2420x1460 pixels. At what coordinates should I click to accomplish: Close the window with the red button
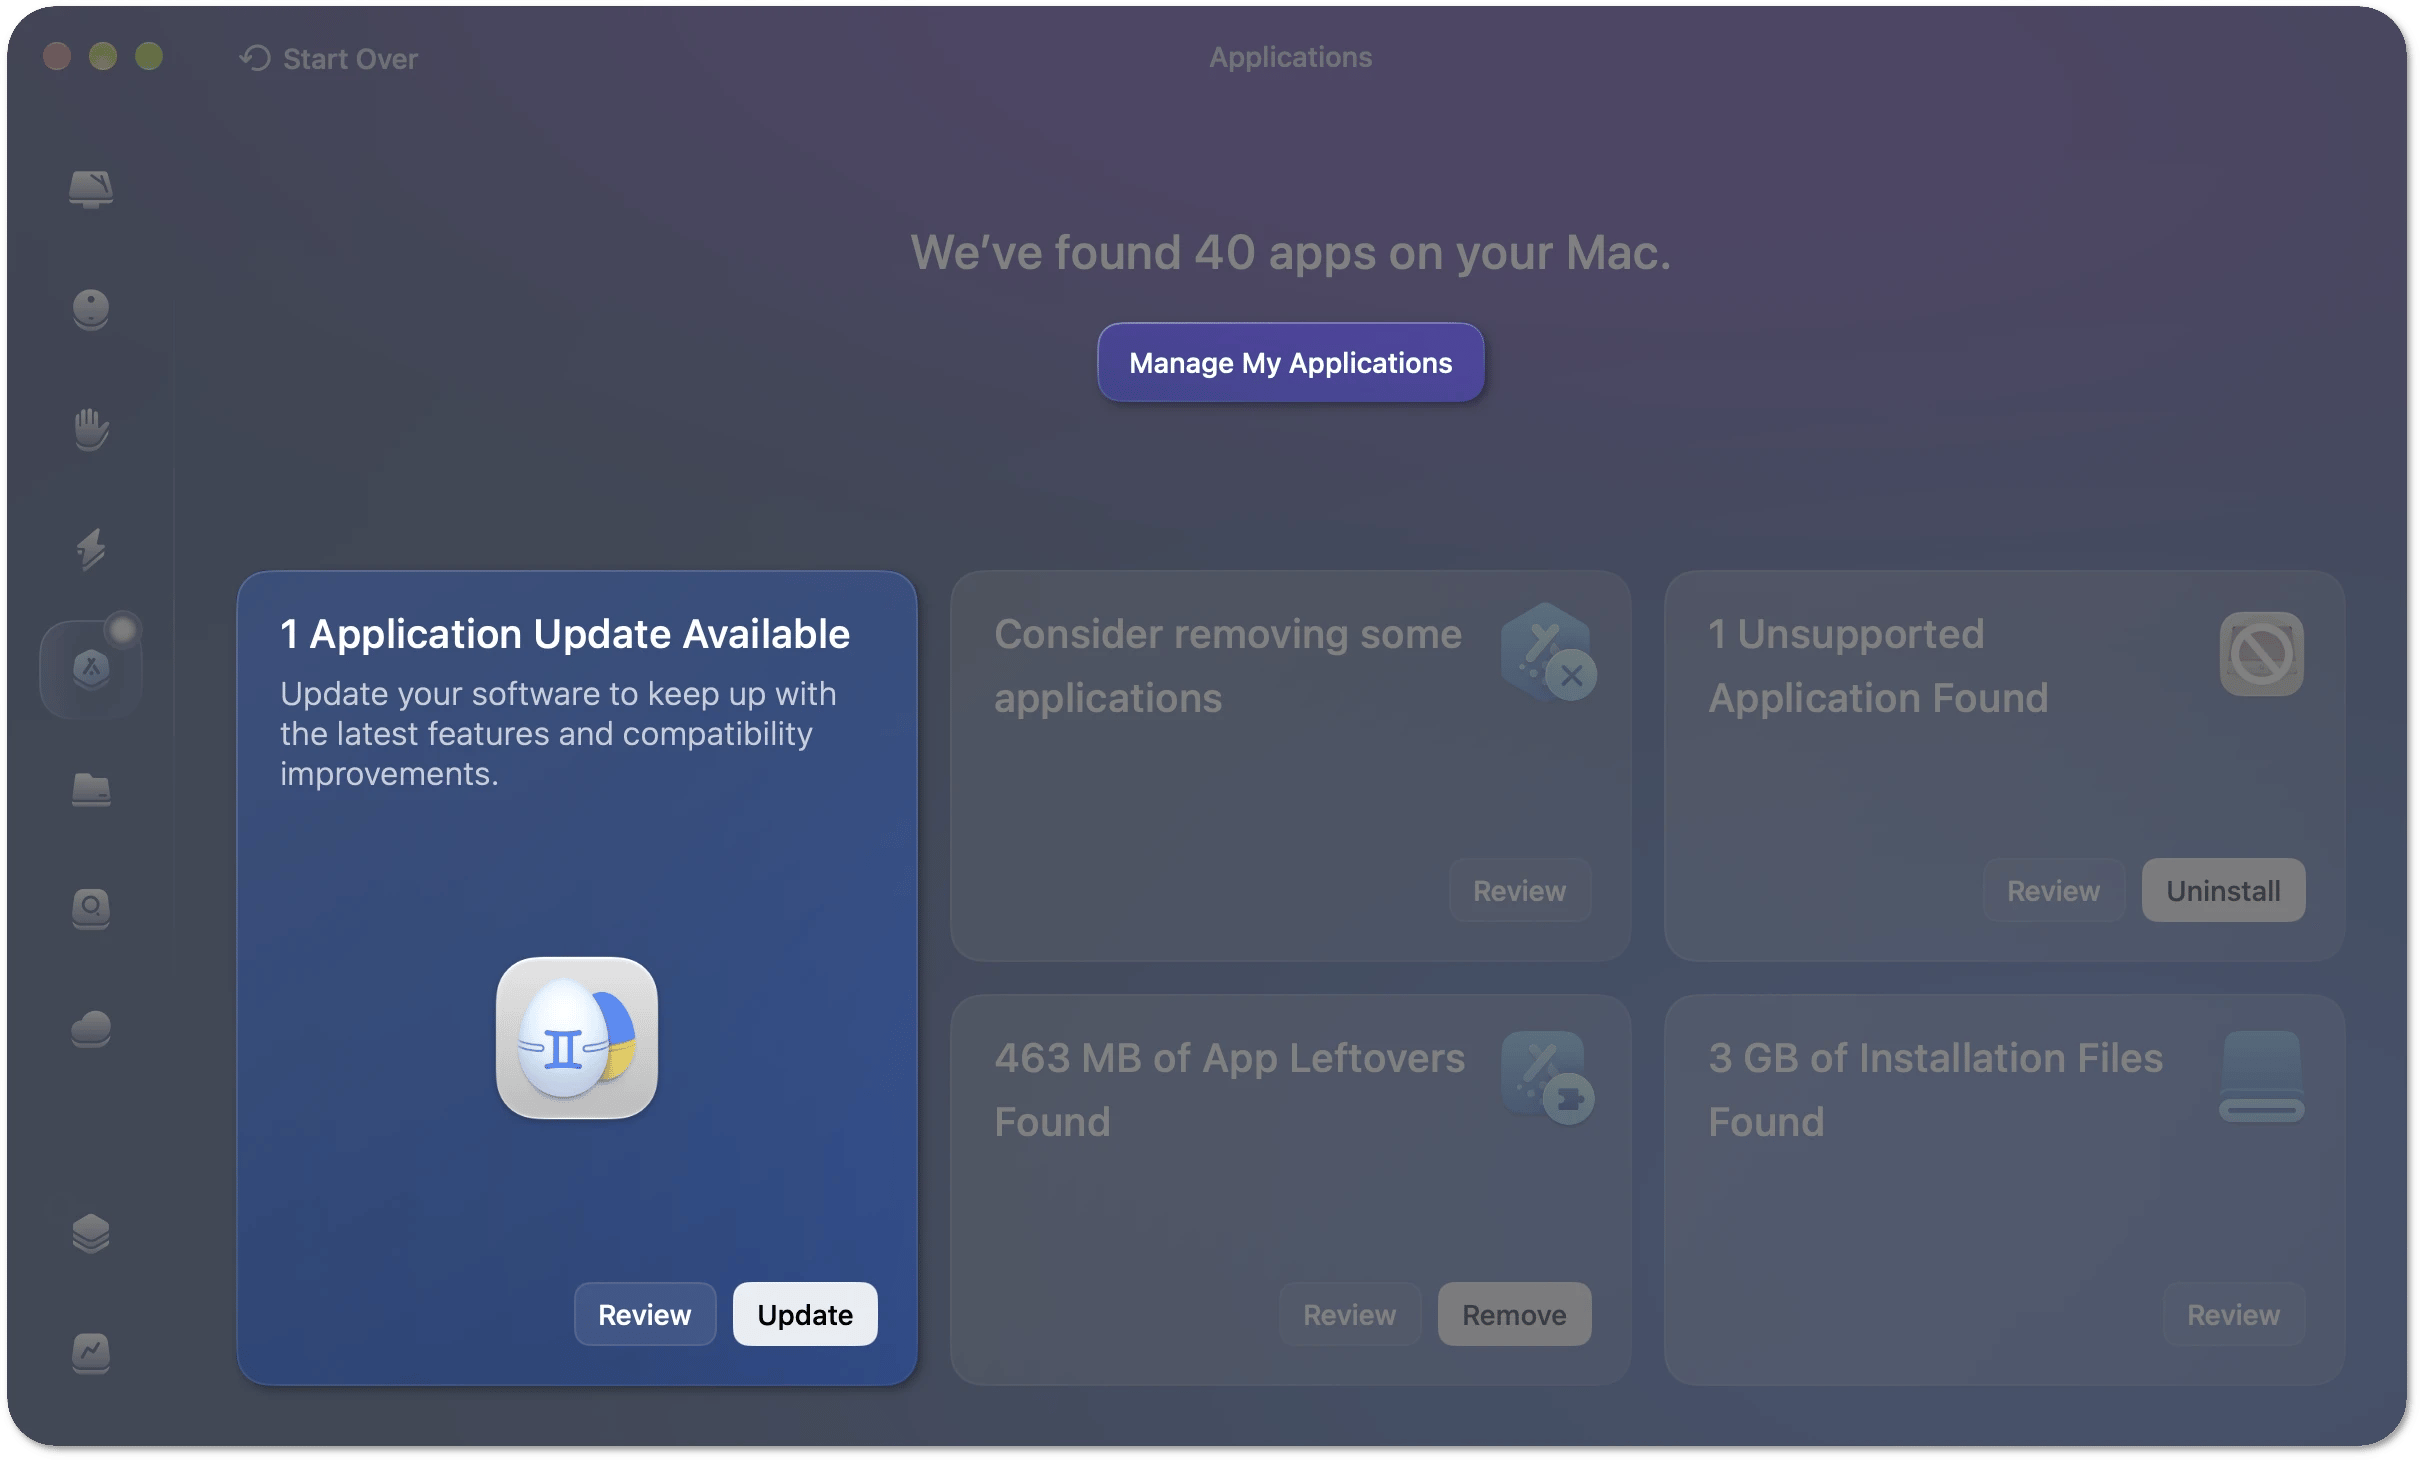click(57, 56)
